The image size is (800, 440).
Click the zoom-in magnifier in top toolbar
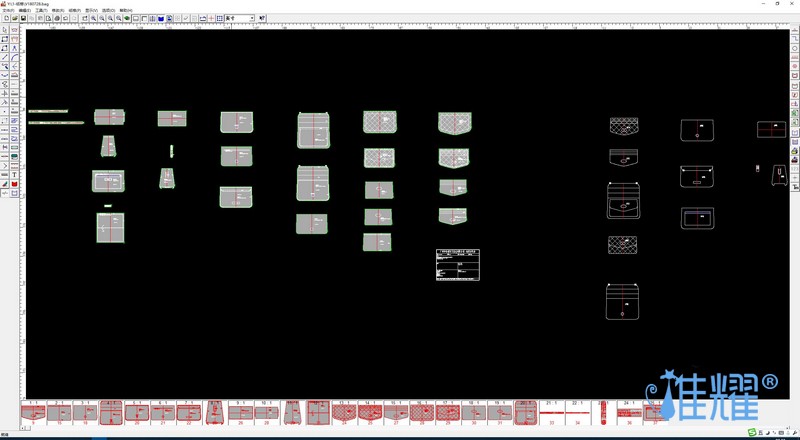[x=94, y=18]
